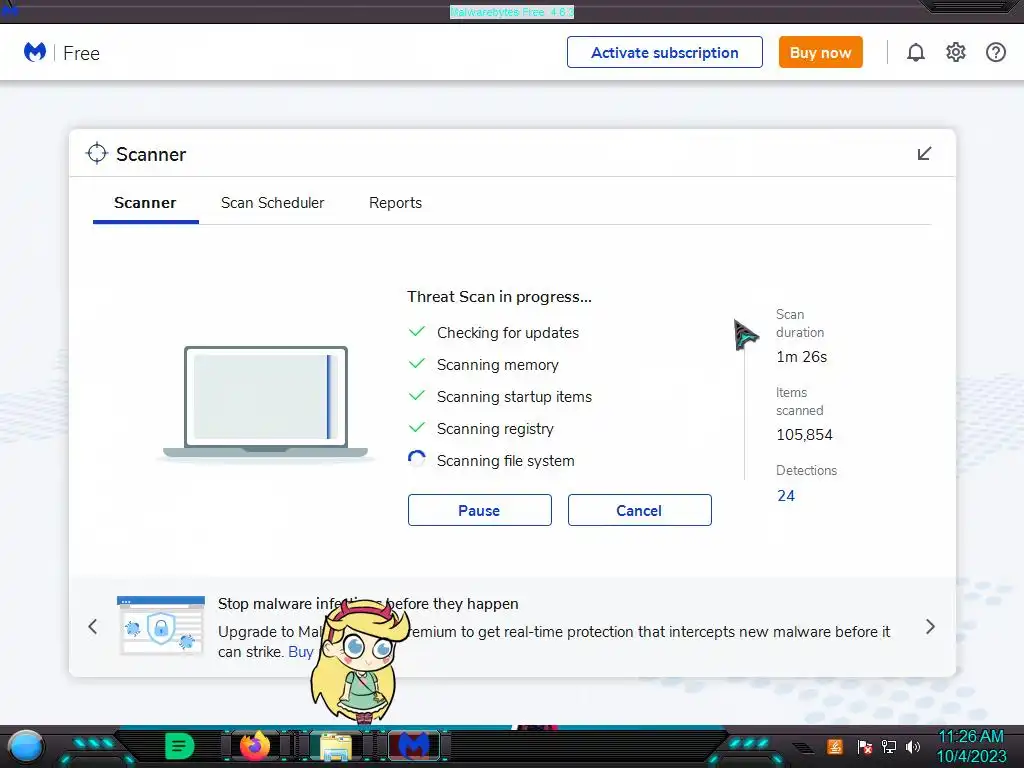Click Activate subscription button
1024x768 pixels.
pos(665,52)
